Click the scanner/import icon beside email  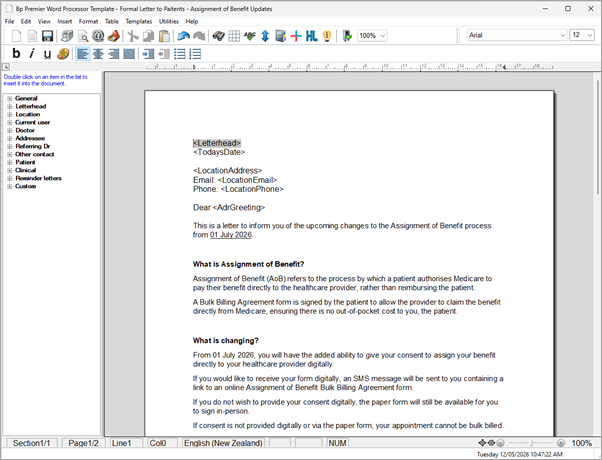(114, 36)
